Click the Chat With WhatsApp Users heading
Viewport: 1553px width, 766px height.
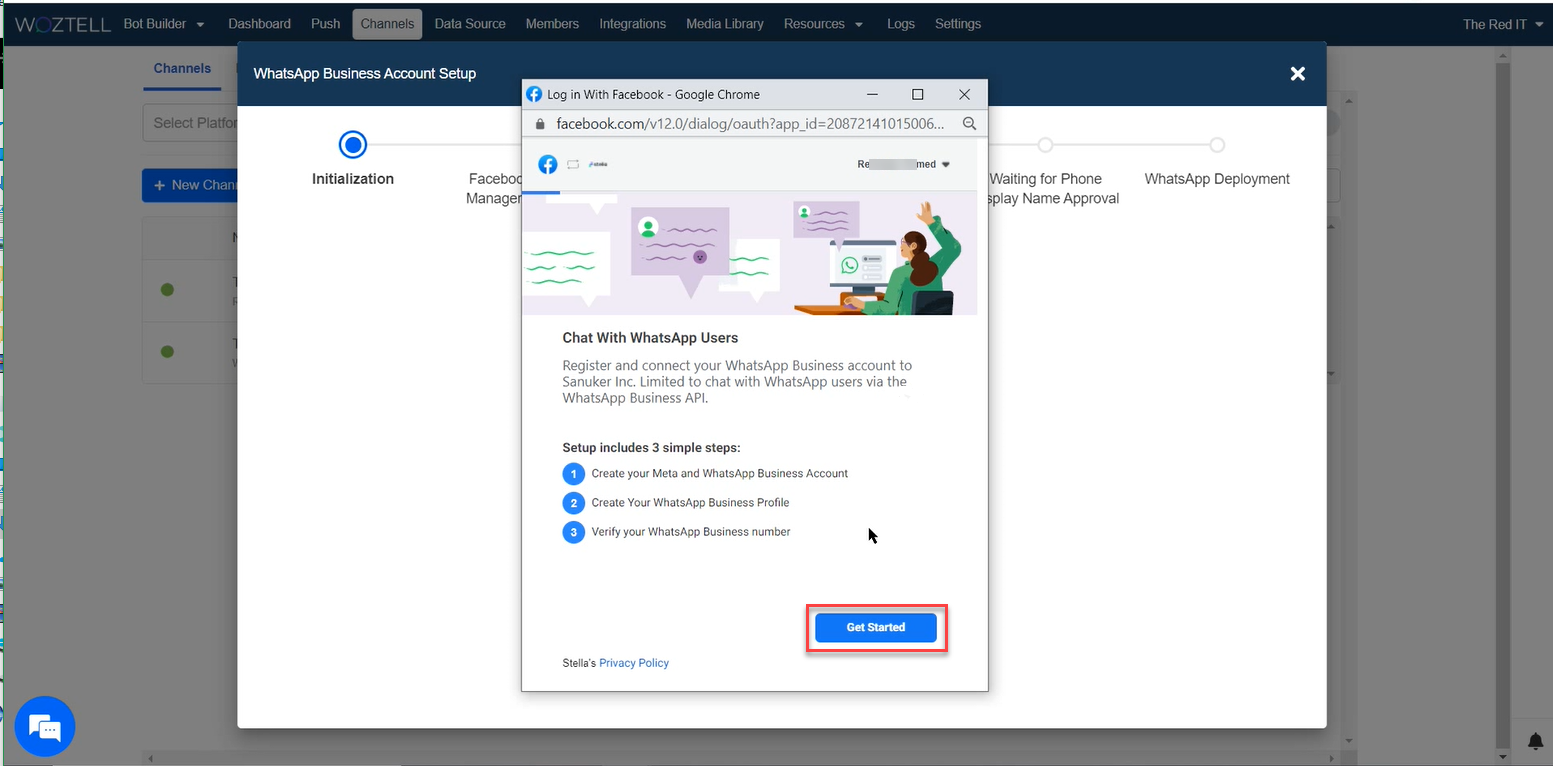[x=650, y=338]
